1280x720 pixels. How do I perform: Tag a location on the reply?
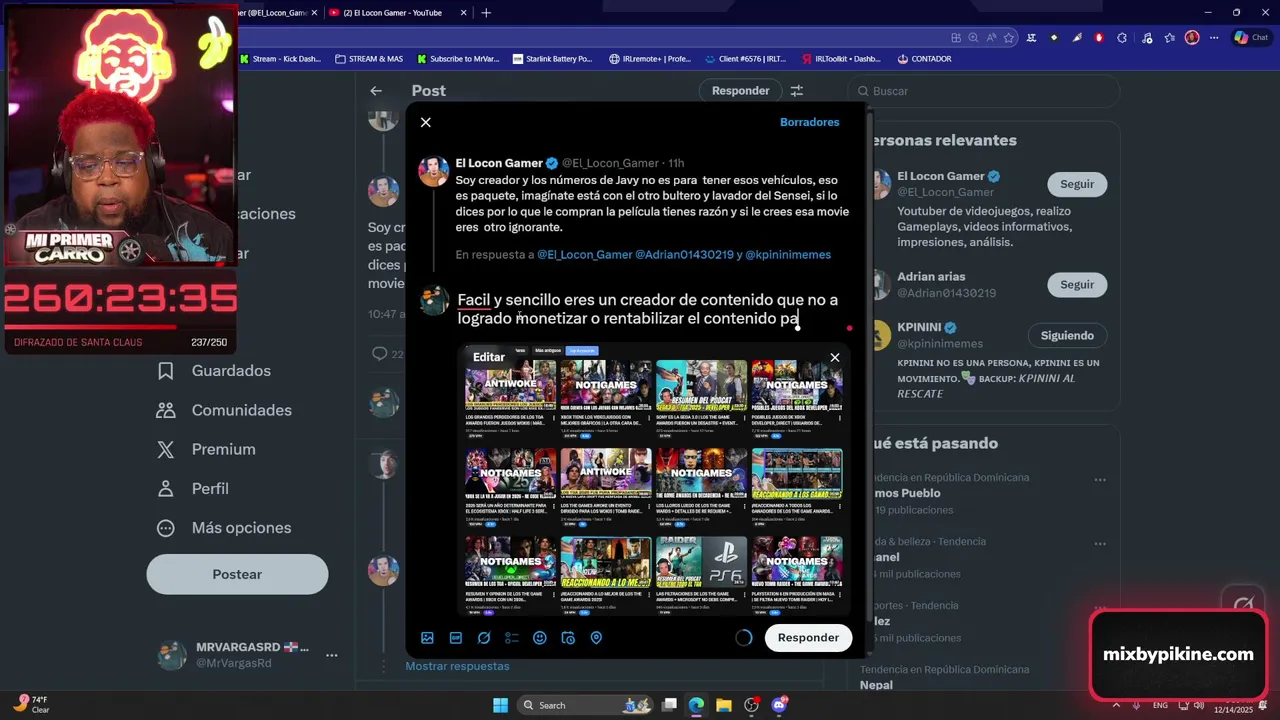[596, 638]
